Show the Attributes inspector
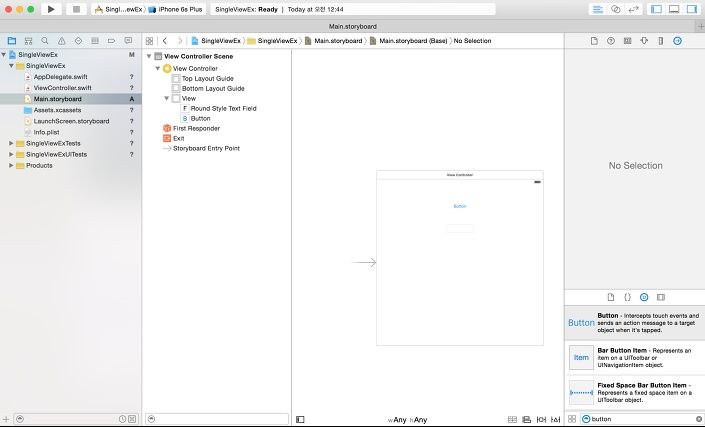The image size is (705, 427). [644, 41]
